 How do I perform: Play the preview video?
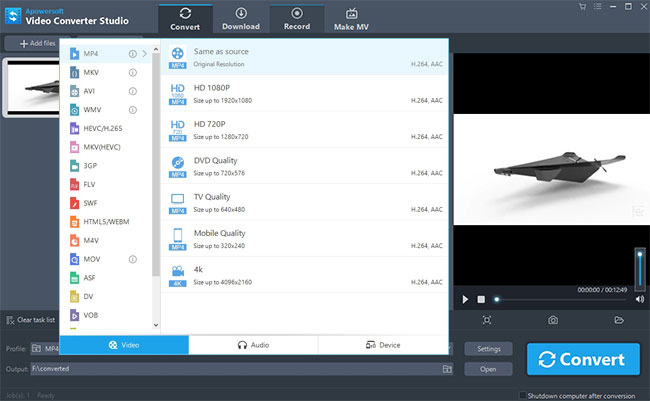pos(465,299)
